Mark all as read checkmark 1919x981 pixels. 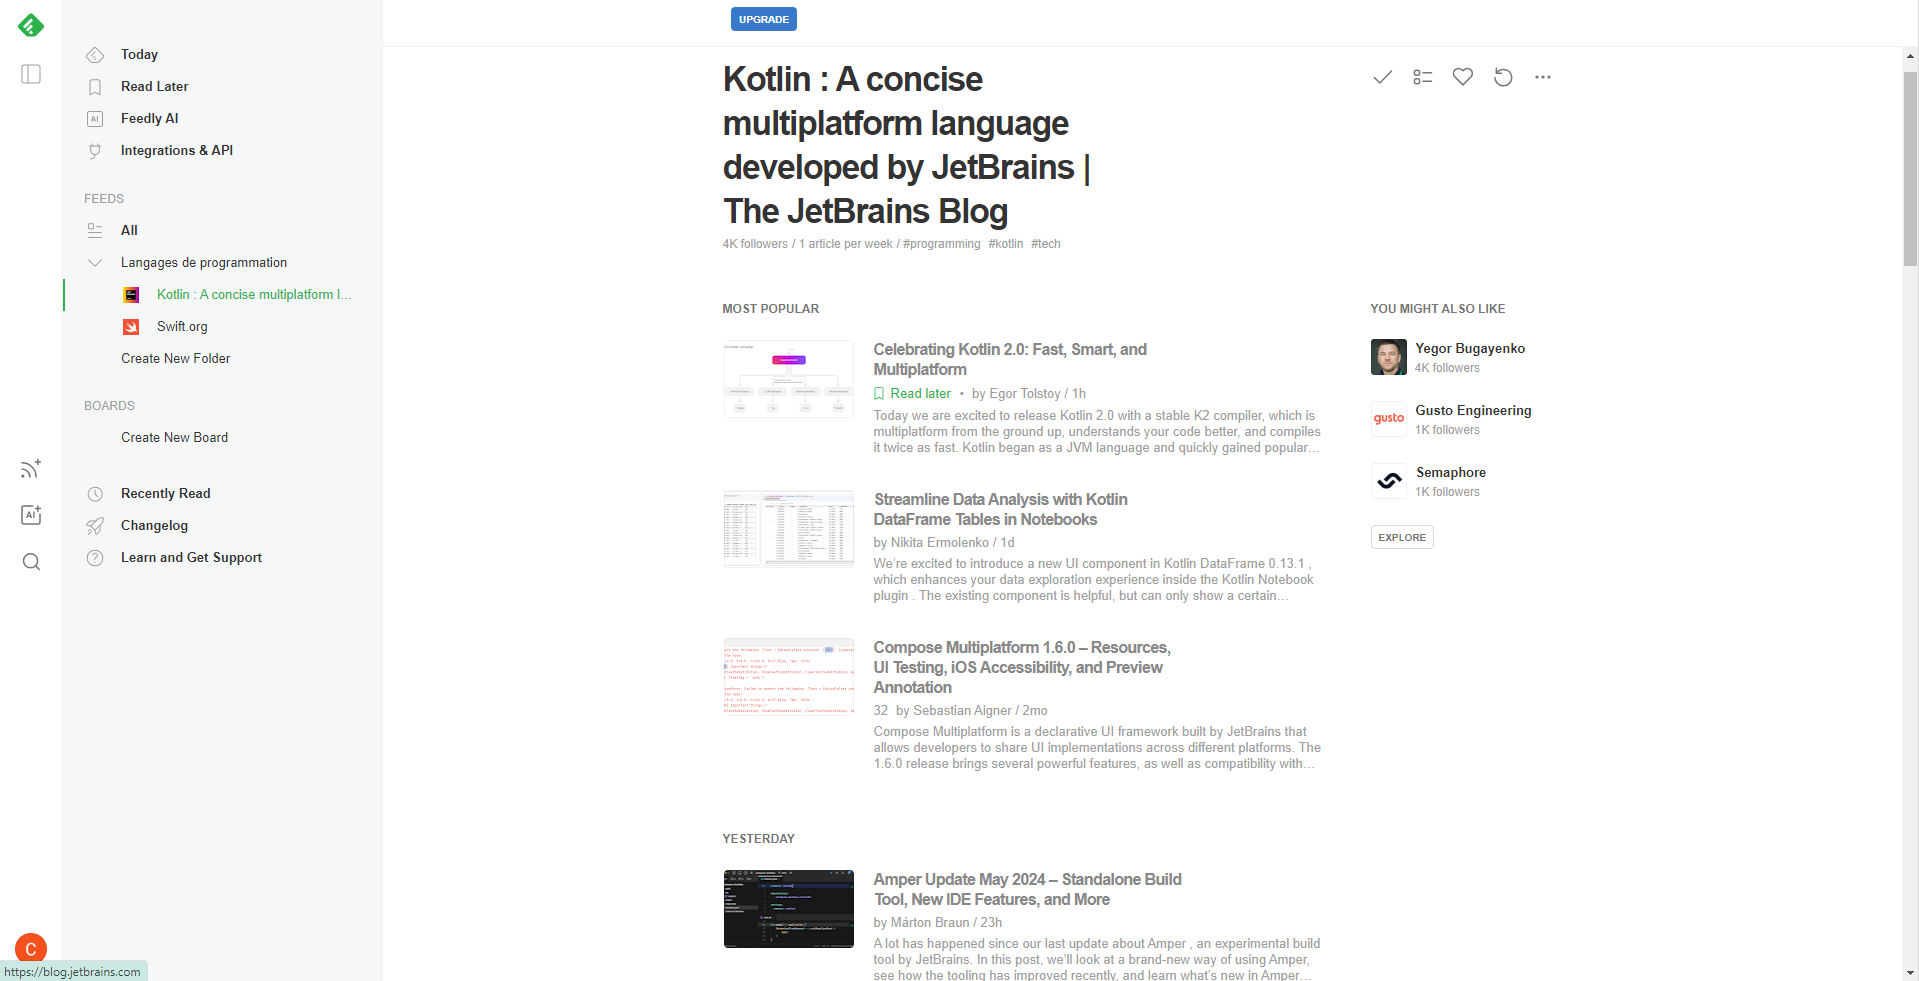1382,77
